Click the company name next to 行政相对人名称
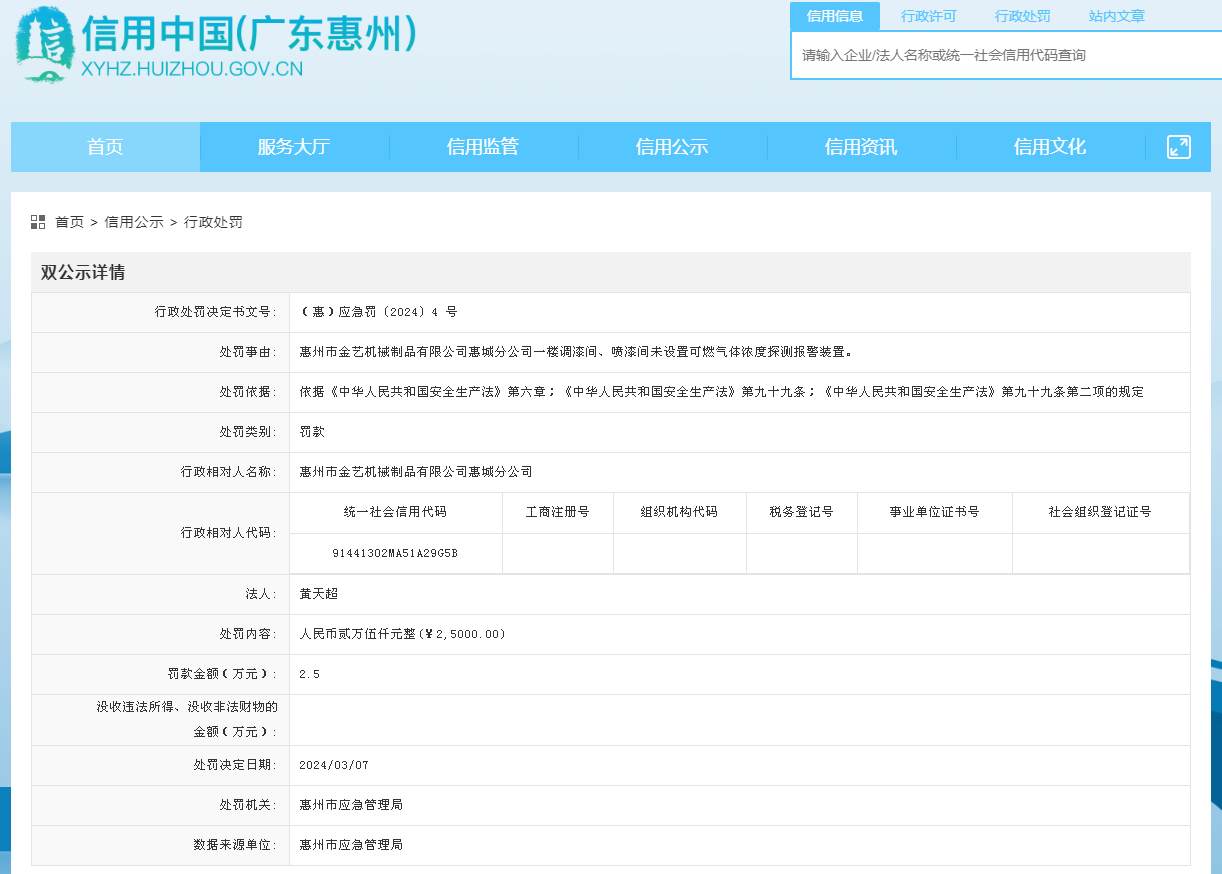 pos(416,471)
